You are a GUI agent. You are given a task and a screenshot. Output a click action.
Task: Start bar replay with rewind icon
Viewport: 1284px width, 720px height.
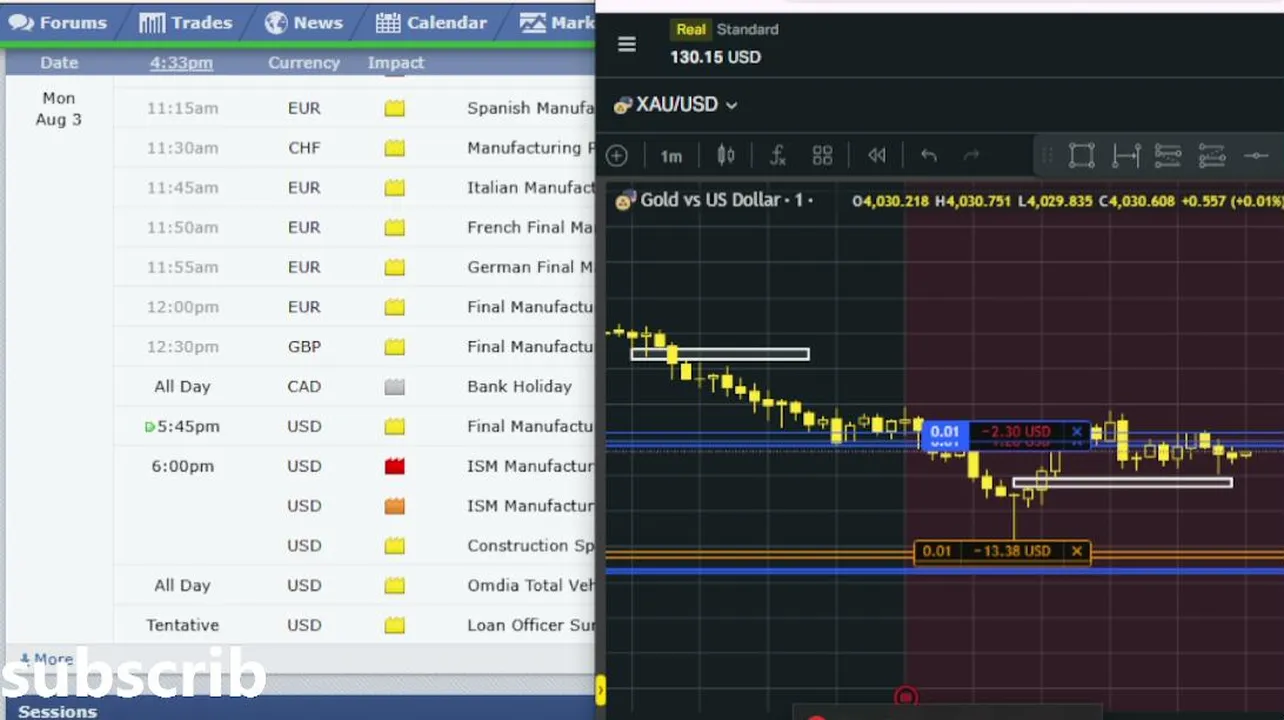[x=877, y=155]
